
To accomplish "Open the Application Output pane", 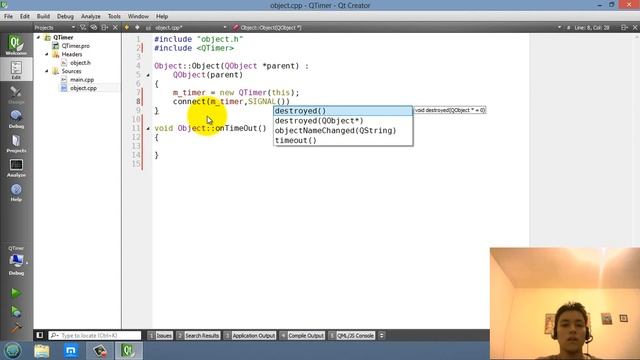I will click(x=250, y=336).
